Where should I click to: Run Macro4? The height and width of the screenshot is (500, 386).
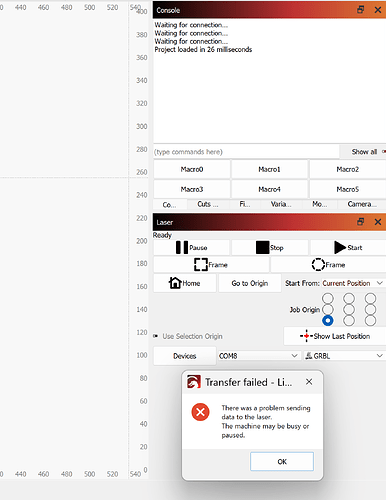click(x=269, y=189)
